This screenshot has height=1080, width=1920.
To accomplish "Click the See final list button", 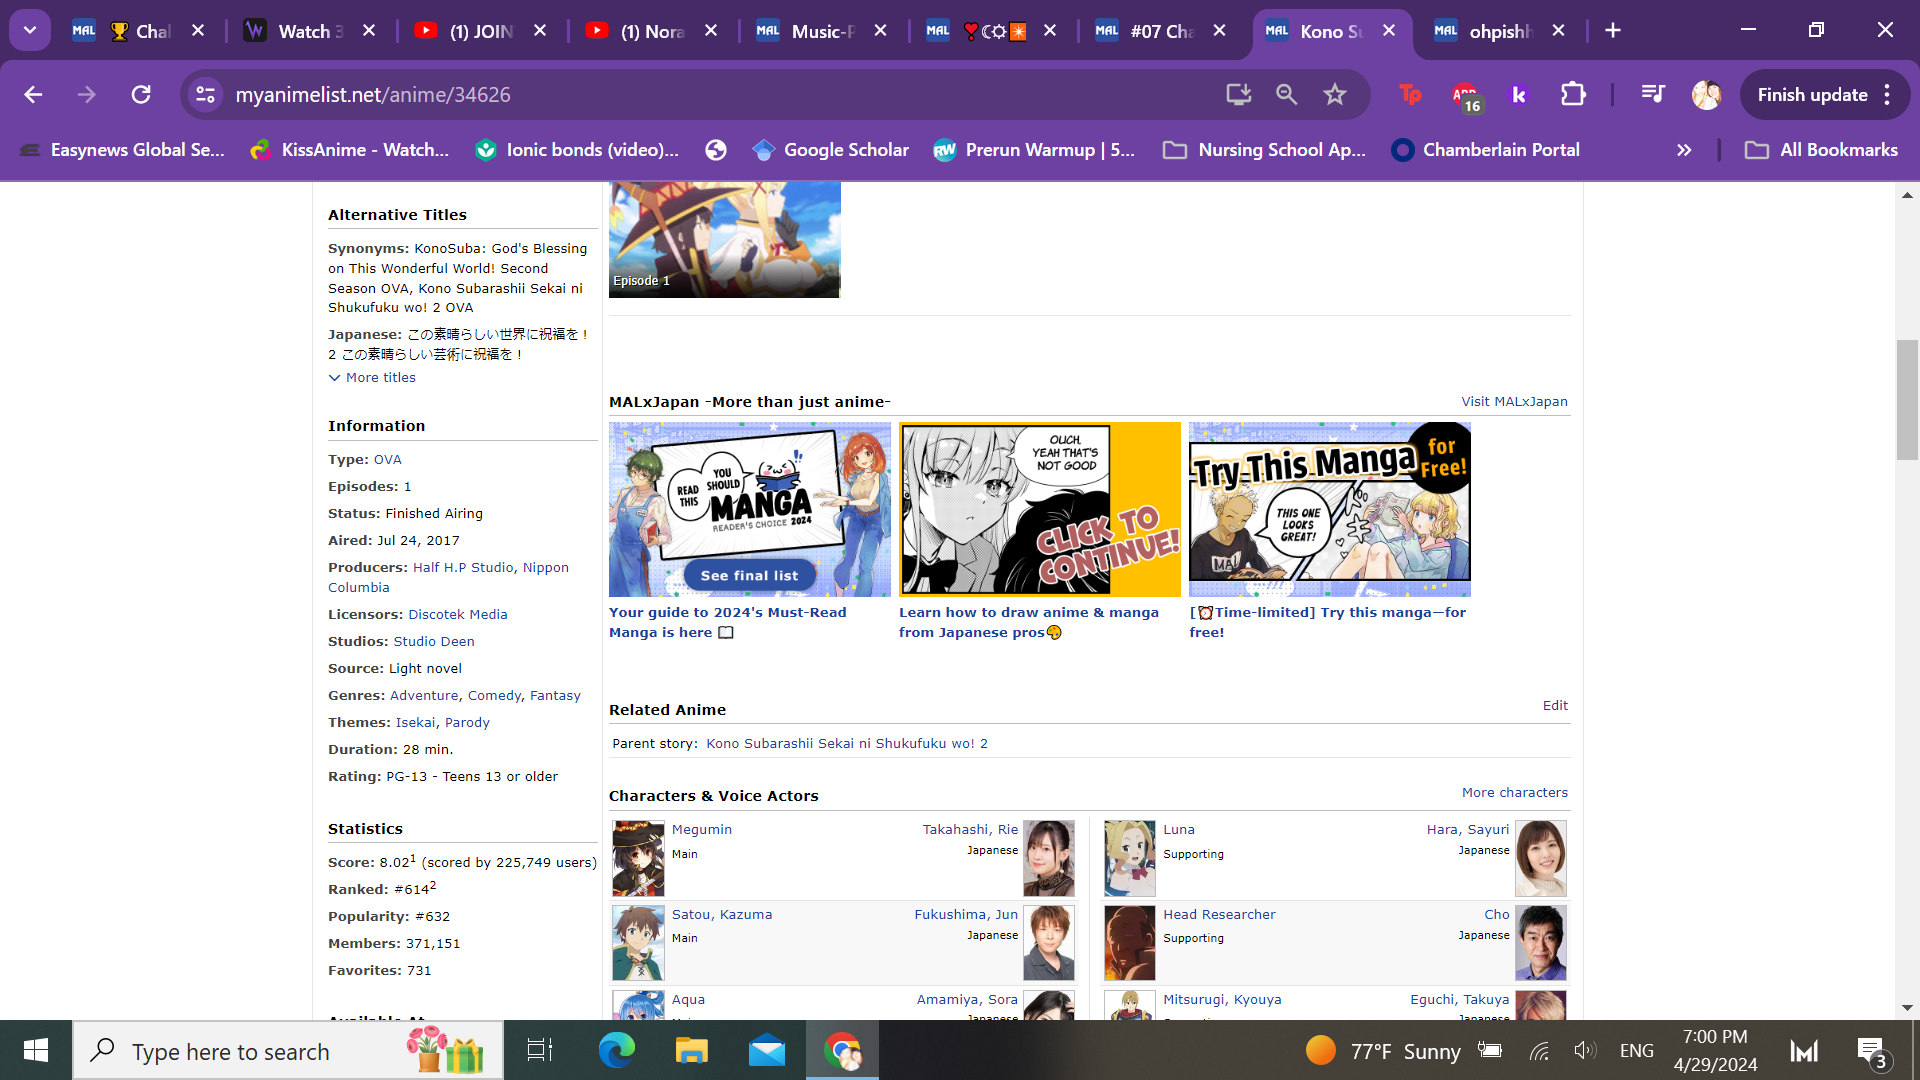I will (x=749, y=576).
